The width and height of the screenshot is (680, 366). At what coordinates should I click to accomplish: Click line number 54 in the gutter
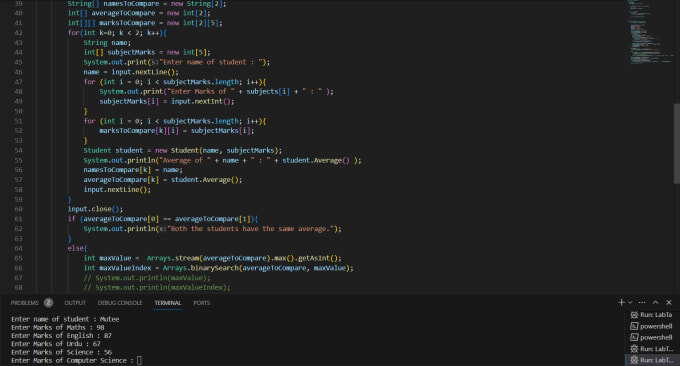coord(18,150)
